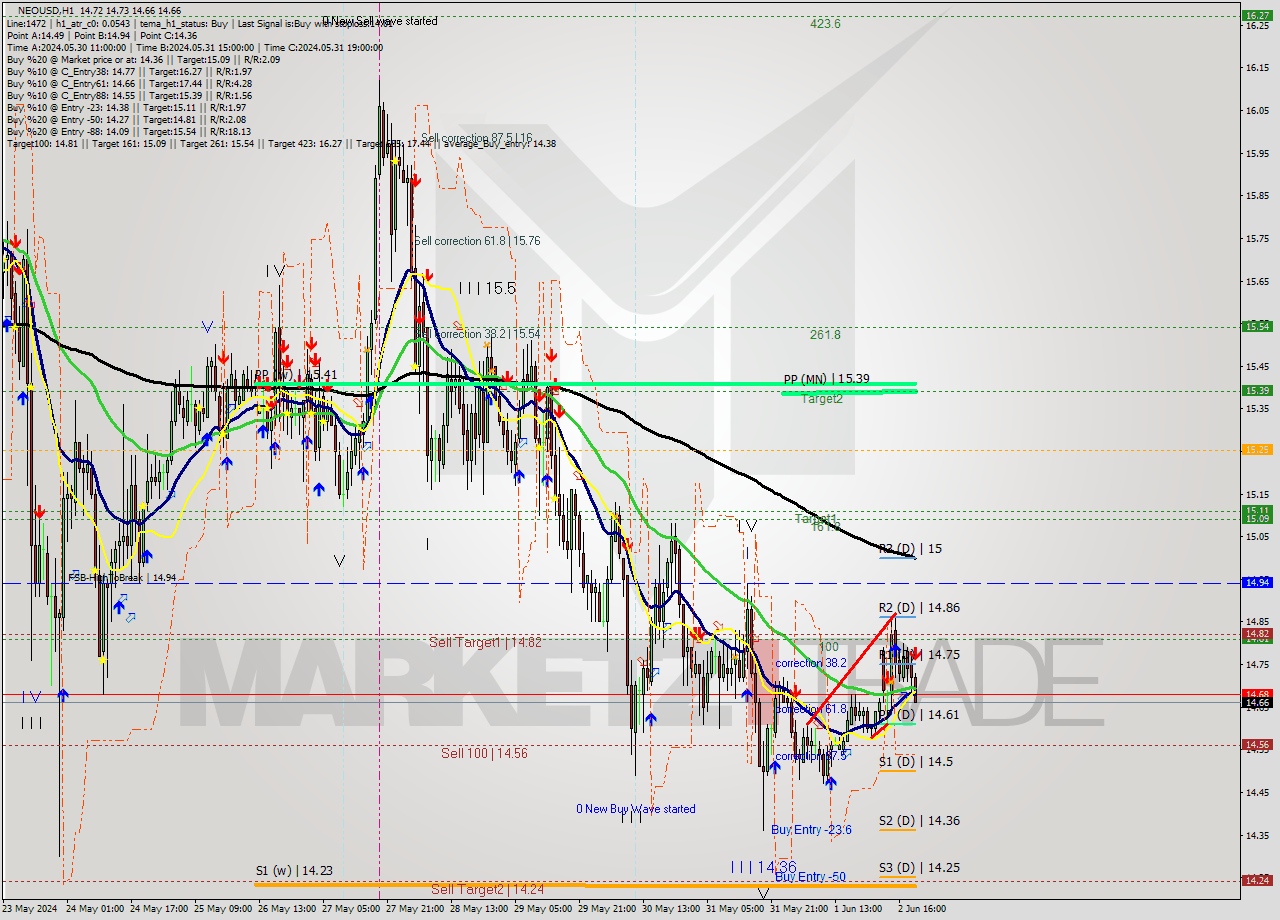Click the red 14.82 price tag on the axis
The height and width of the screenshot is (920, 1280).
coord(1256,633)
